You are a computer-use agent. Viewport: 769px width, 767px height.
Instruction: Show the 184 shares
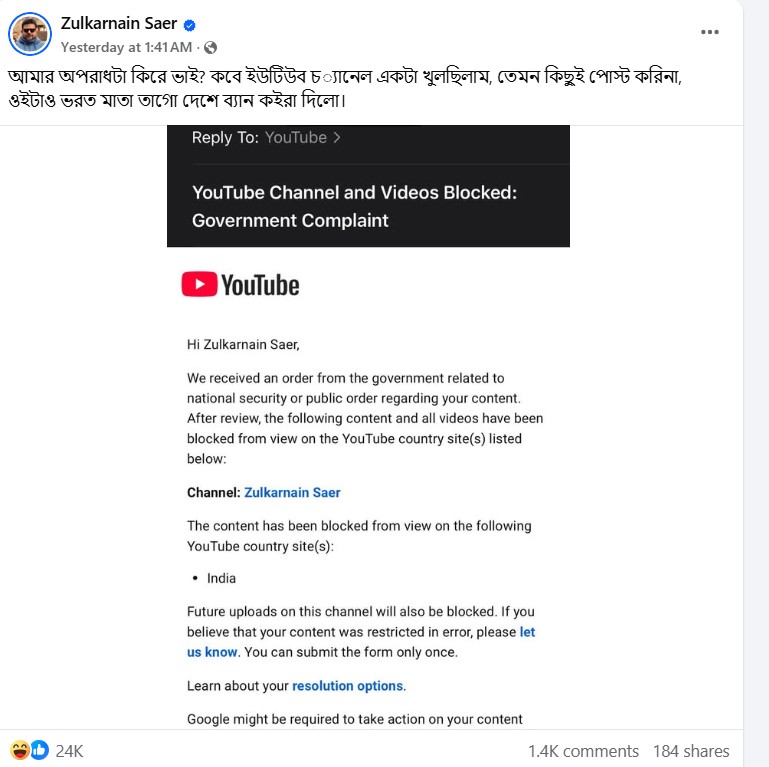(691, 751)
